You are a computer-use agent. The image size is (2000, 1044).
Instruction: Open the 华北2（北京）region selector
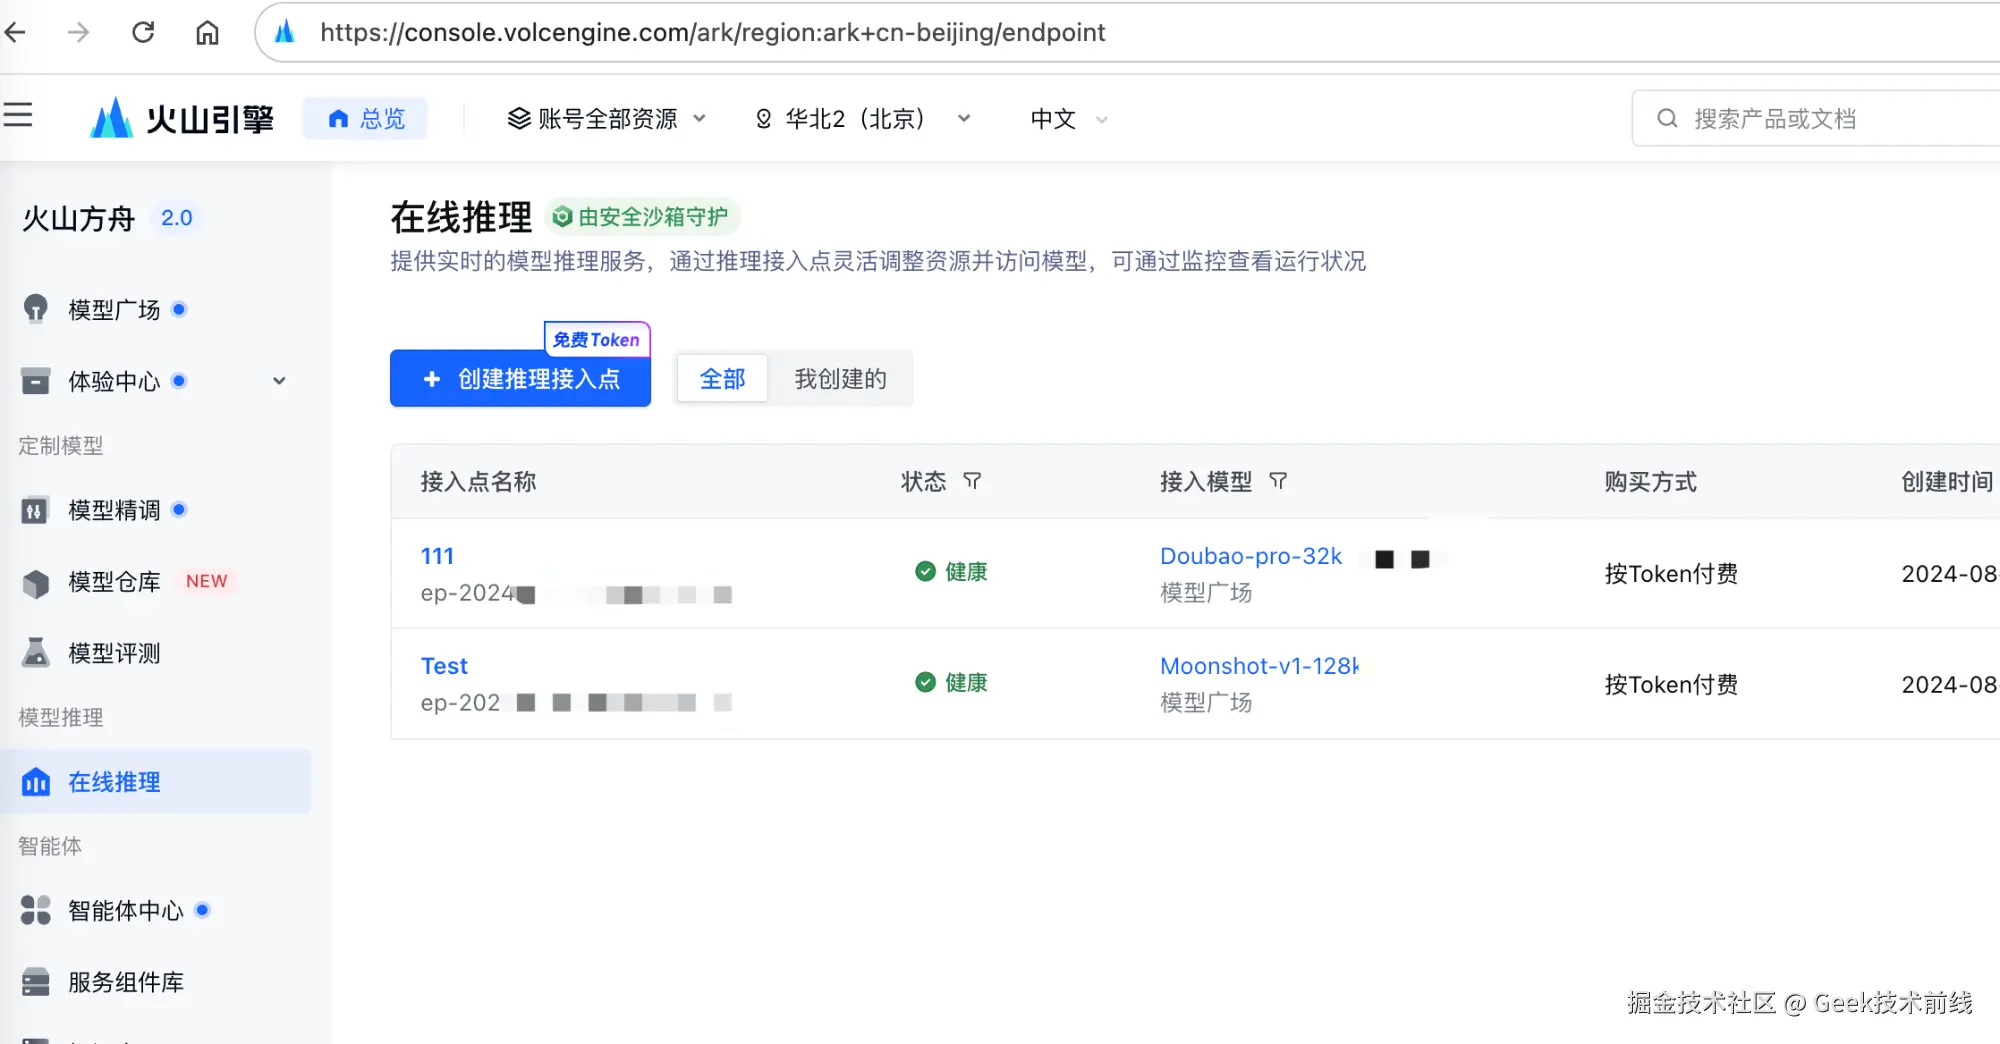[x=863, y=118]
